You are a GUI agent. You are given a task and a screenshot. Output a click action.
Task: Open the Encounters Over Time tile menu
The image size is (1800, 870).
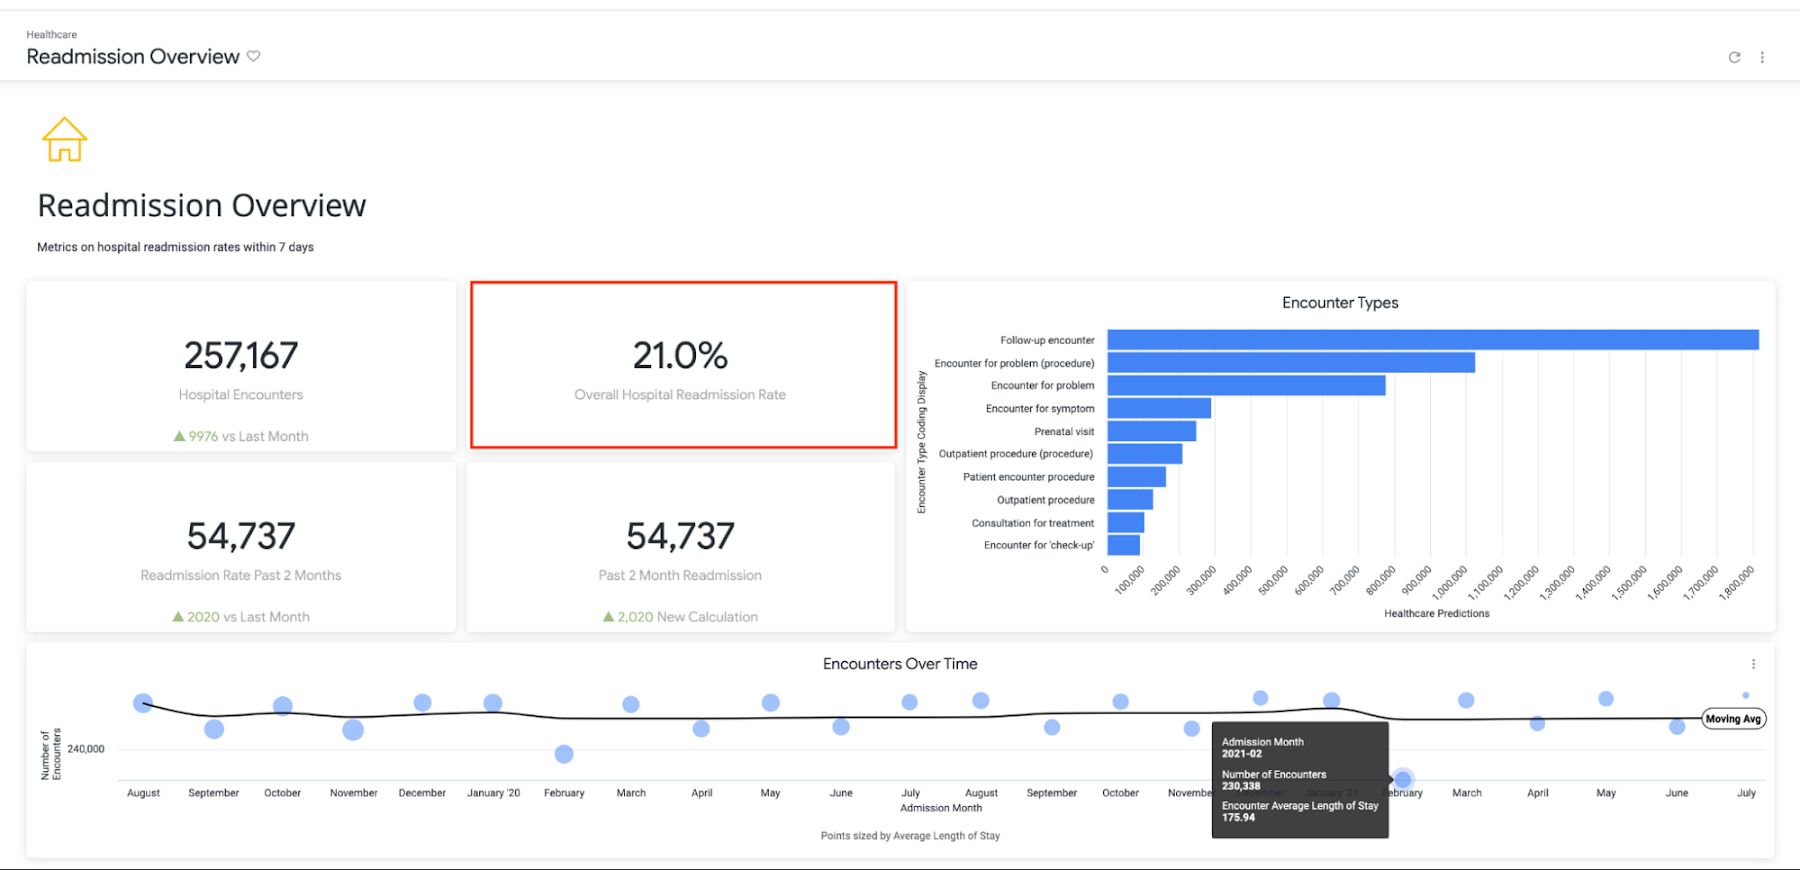click(1753, 664)
